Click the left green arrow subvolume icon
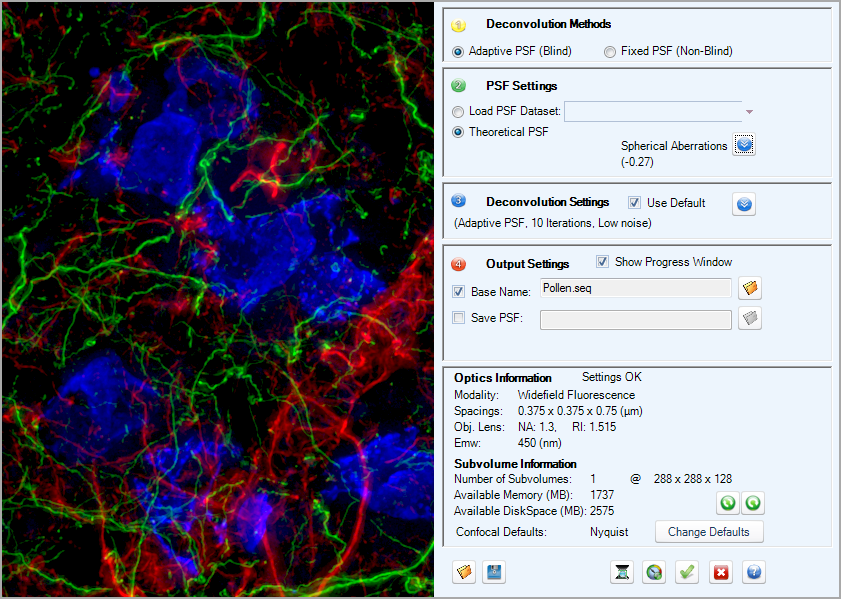Viewport: 841px width, 599px height. (x=727, y=503)
